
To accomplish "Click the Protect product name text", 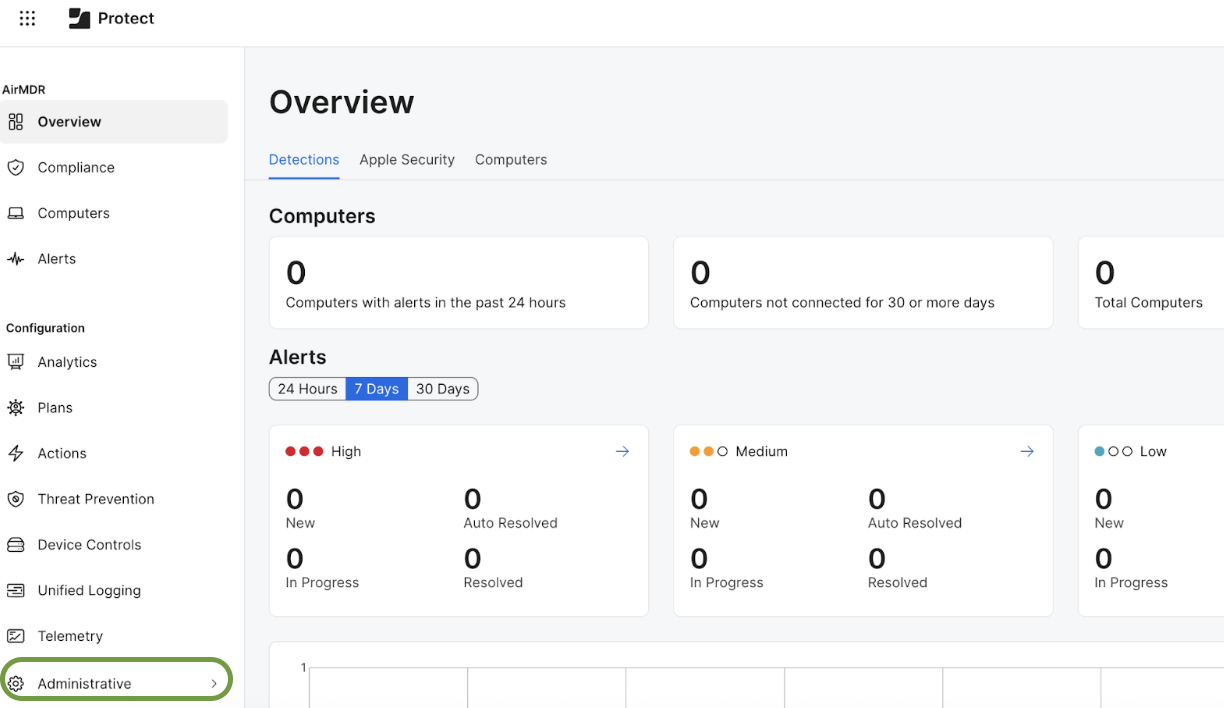I will [x=126, y=19].
